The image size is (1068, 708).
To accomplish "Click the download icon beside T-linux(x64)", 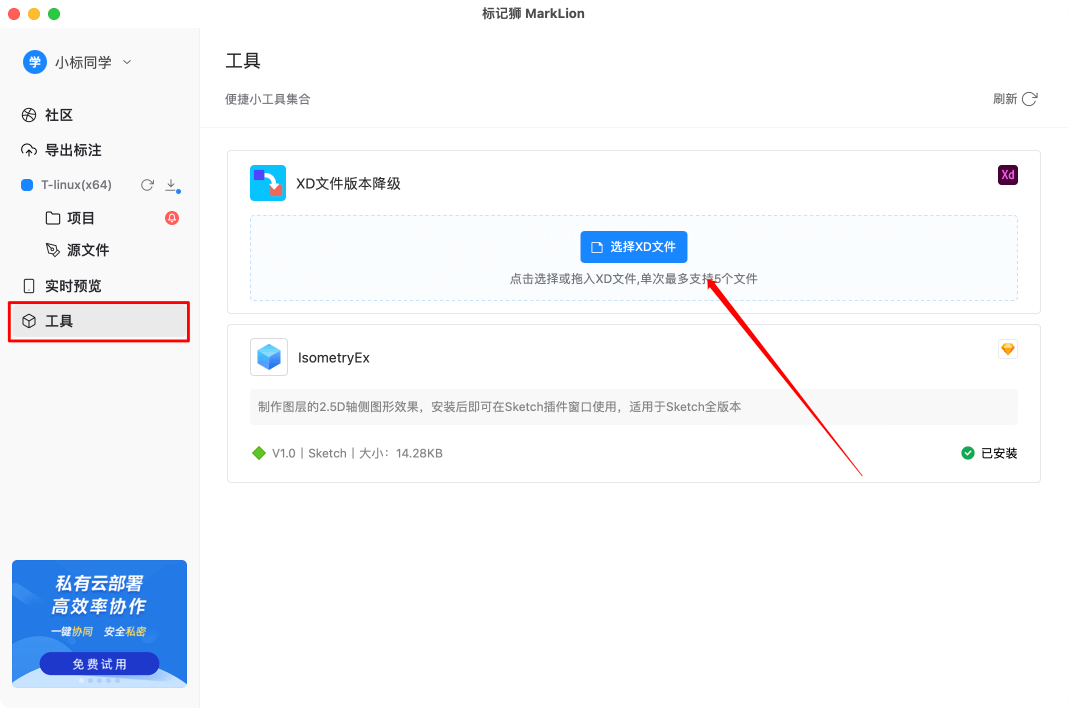I will 171,185.
